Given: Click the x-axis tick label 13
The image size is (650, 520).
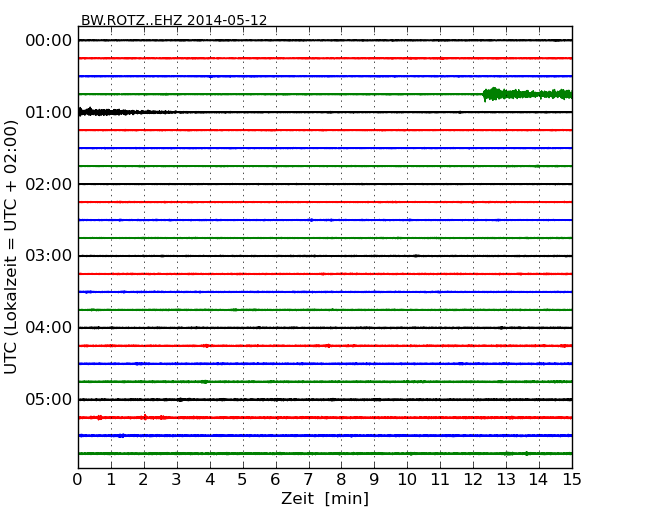Looking at the screenshot, I should tap(506, 480).
